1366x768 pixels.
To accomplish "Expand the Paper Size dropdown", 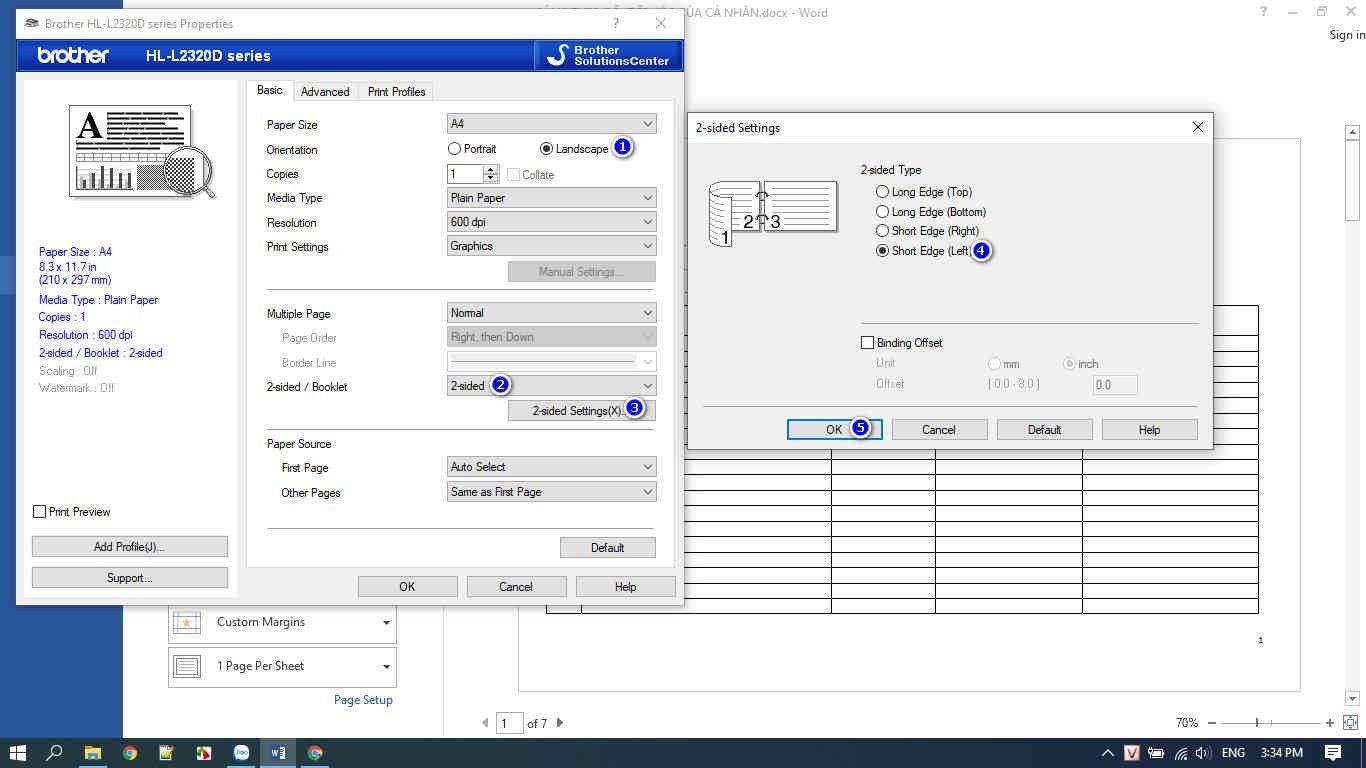I will click(551, 124).
